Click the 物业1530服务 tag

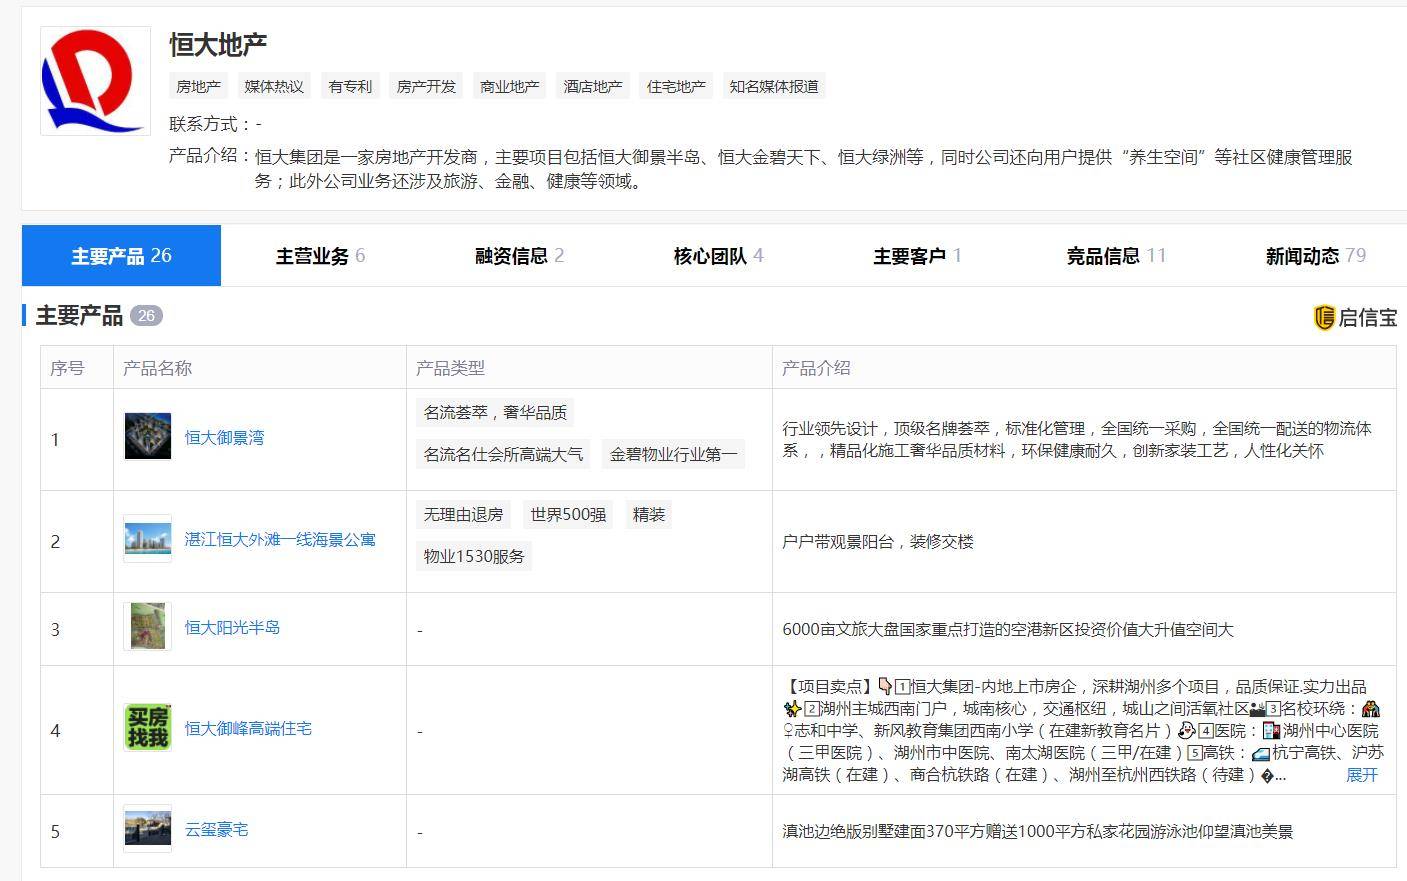[x=474, y=557]
